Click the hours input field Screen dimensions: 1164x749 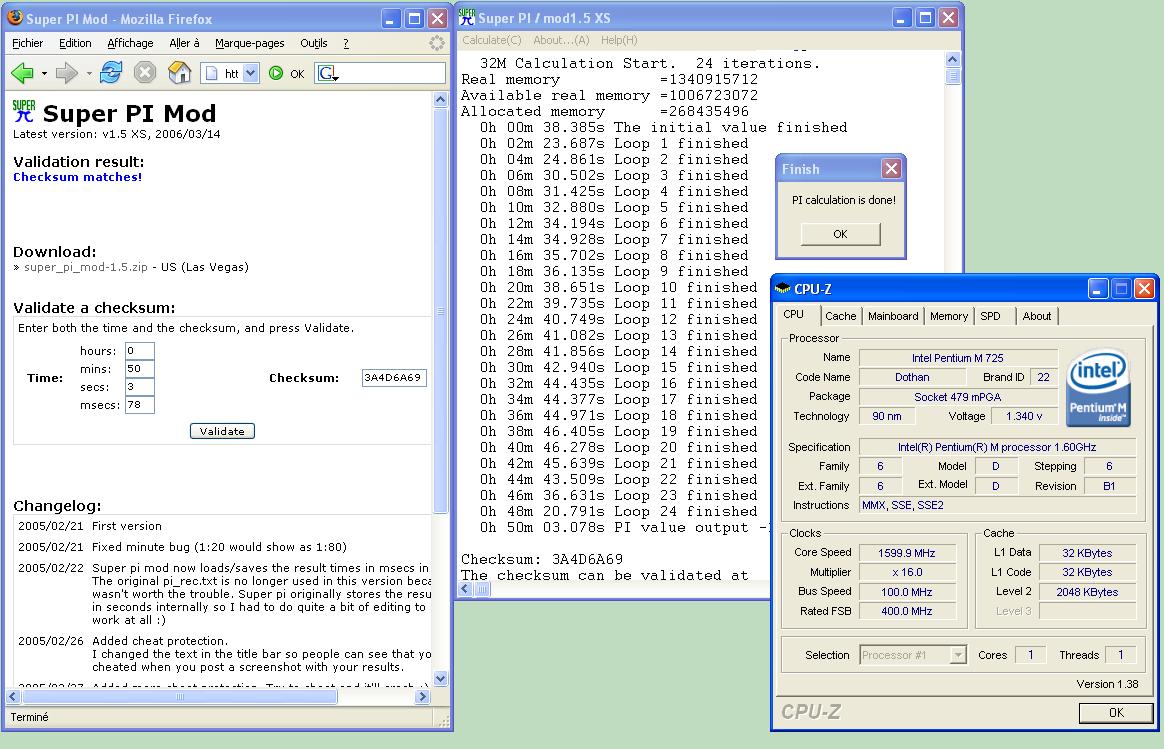pyautogui.click(x=140, y=351)
